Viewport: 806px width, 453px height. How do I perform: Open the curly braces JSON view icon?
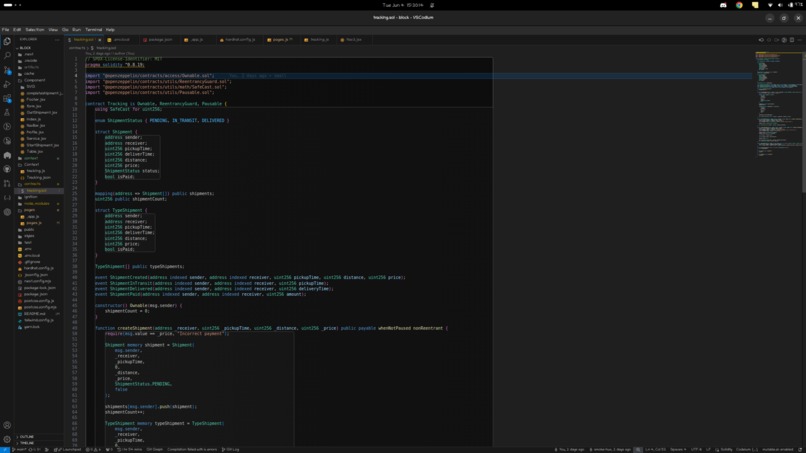(7, 197)
